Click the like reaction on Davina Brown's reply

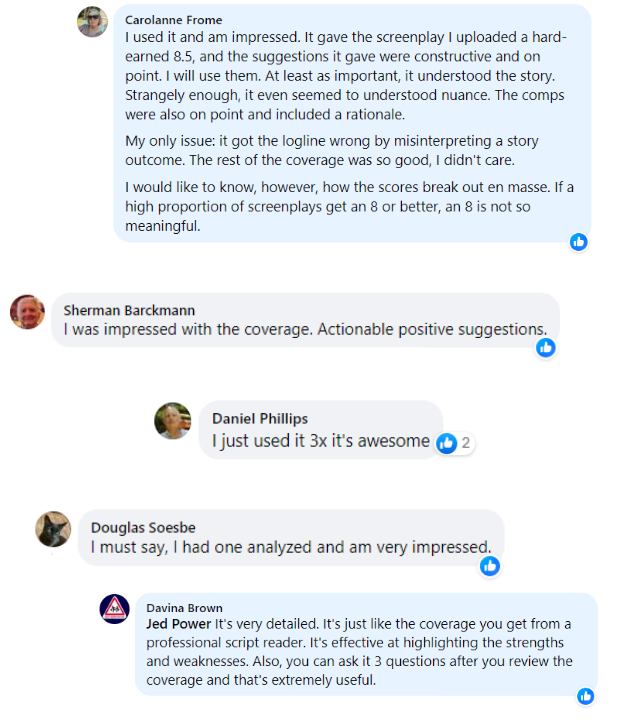point(585,696)
